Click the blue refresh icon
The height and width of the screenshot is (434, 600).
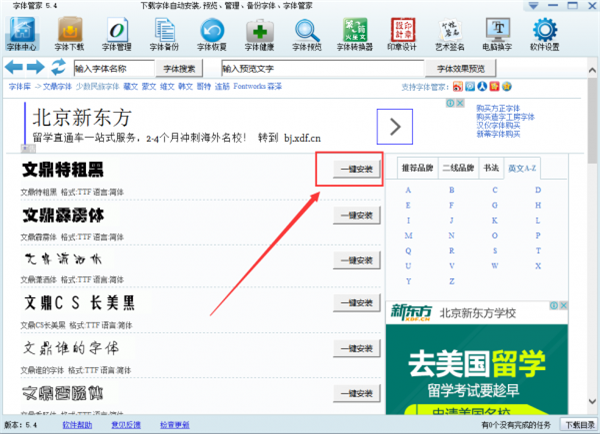(x=58, y=68)
